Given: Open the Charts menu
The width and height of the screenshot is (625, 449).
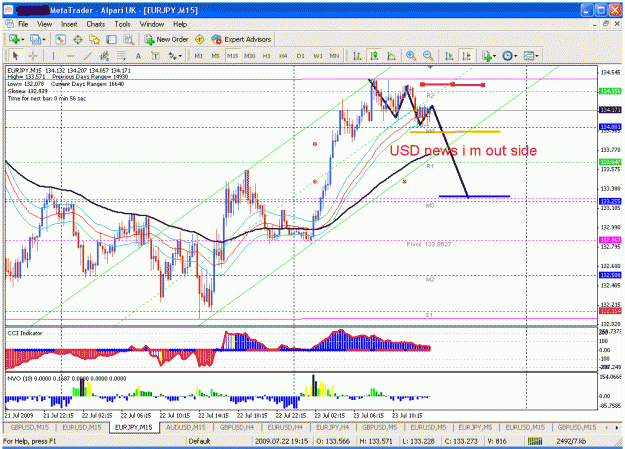Looking at the screenshot, I should [96, 24].
